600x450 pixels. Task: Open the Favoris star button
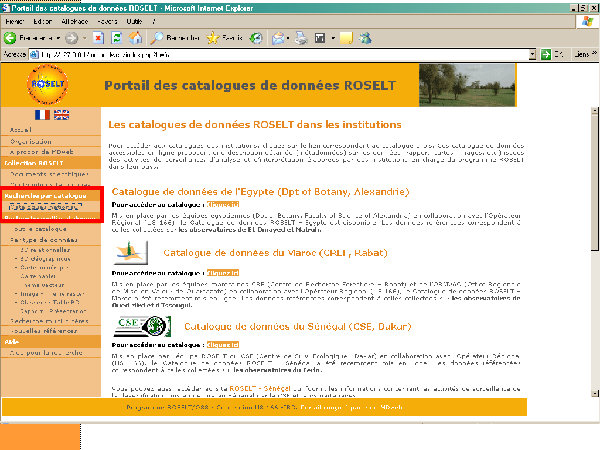(x=225, y=38)
